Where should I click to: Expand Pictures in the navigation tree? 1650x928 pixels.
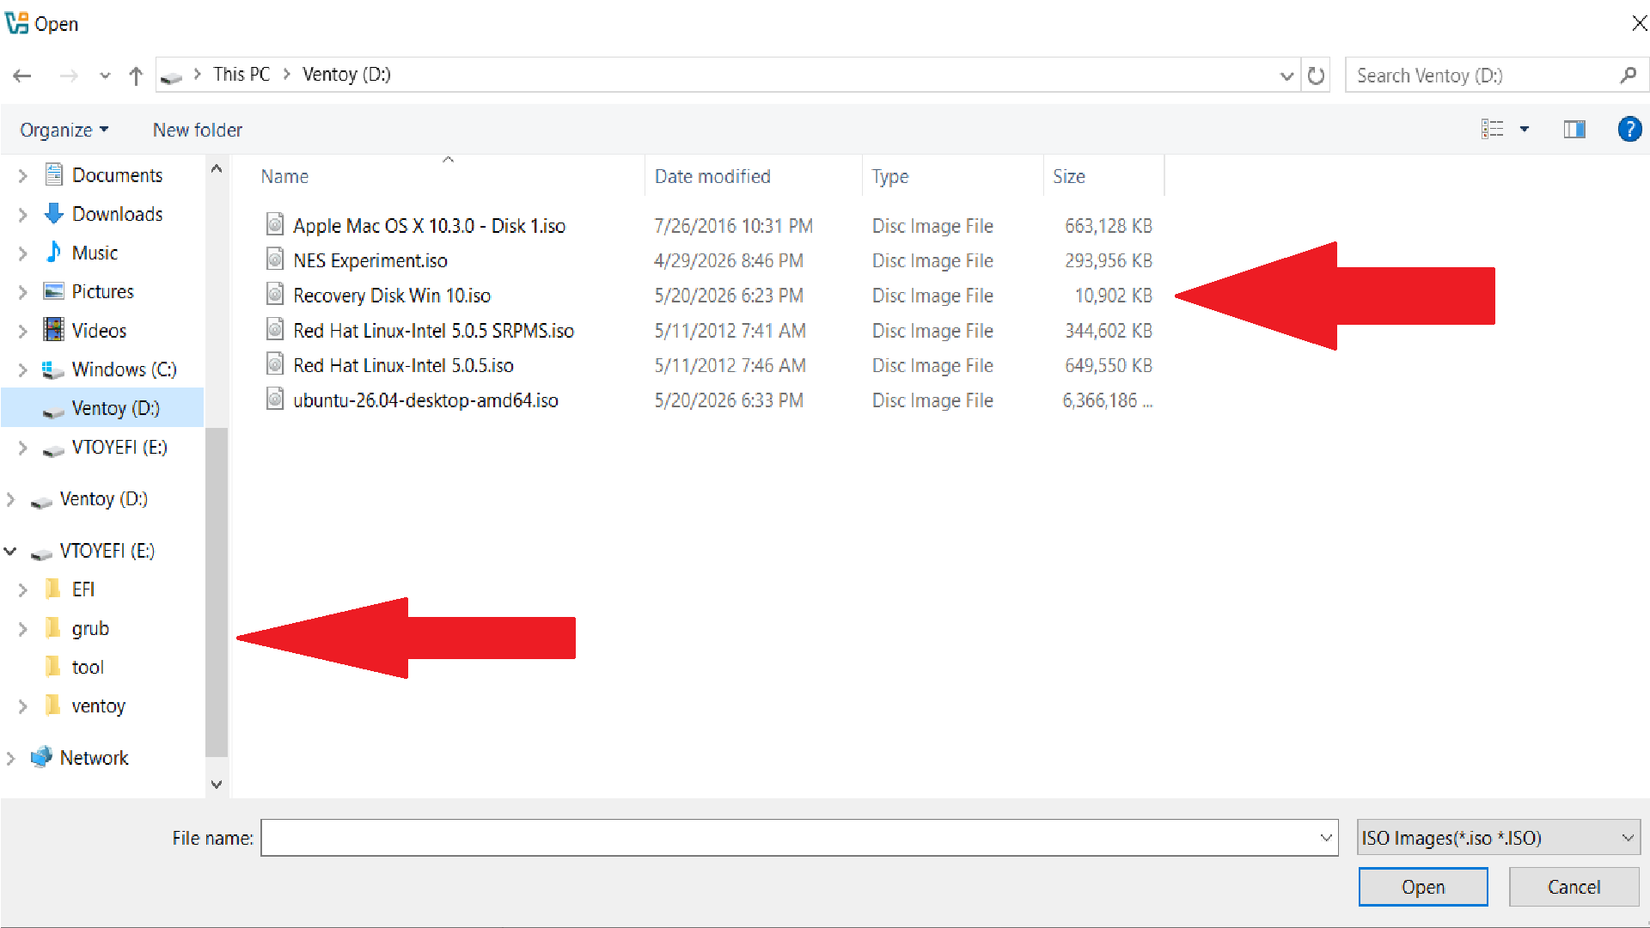pyautogui.click(x=22, y=292)
